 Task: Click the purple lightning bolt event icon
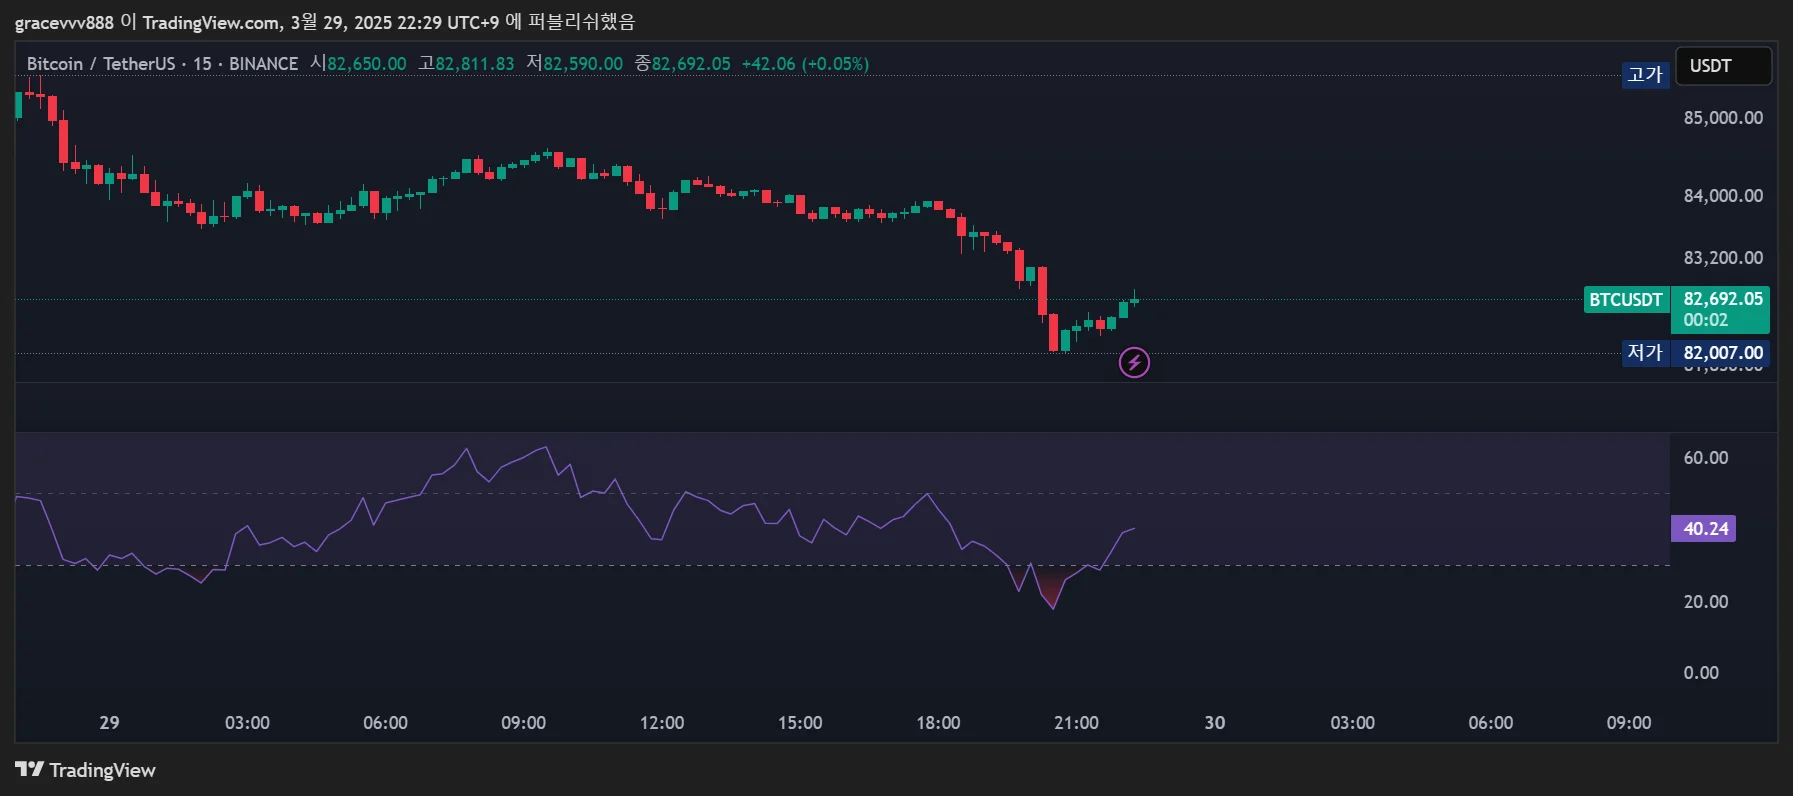coord(1134,362)
